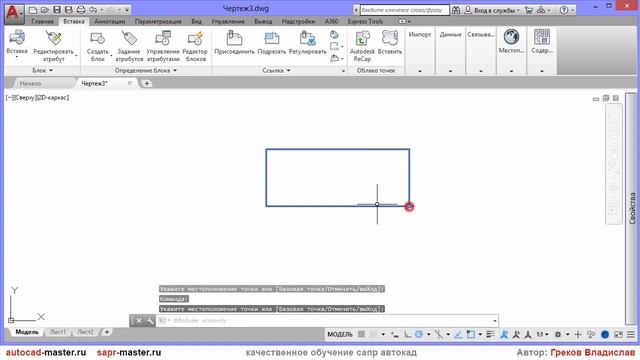The width and height of the screenshot is (640, 360).
Task: Open the Autodesk Exchange cart icon
Action: click(529, 10)
